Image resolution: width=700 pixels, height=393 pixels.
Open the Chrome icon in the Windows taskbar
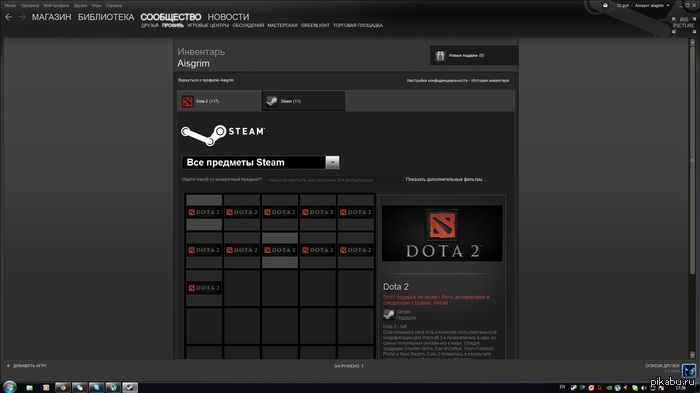[x=63, y=388]
